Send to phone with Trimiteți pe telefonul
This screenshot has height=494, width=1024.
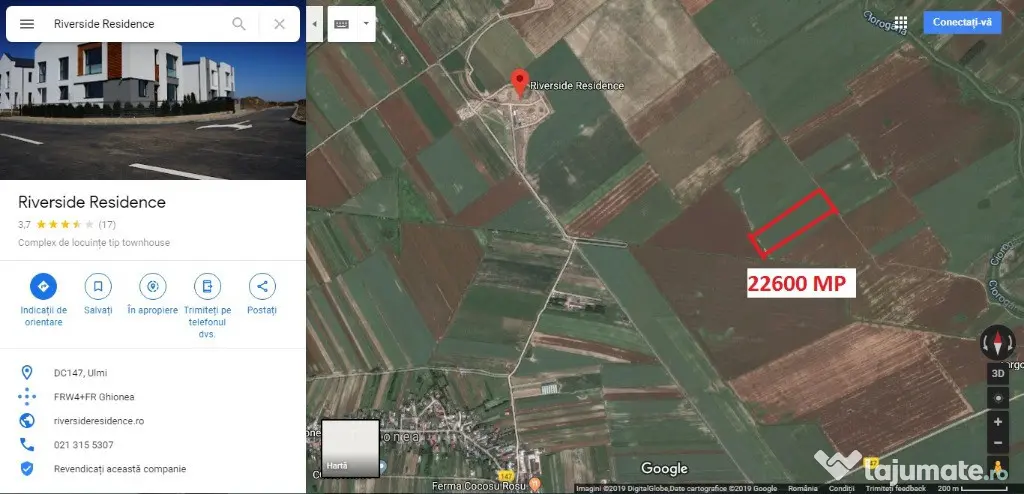(207, 287)
